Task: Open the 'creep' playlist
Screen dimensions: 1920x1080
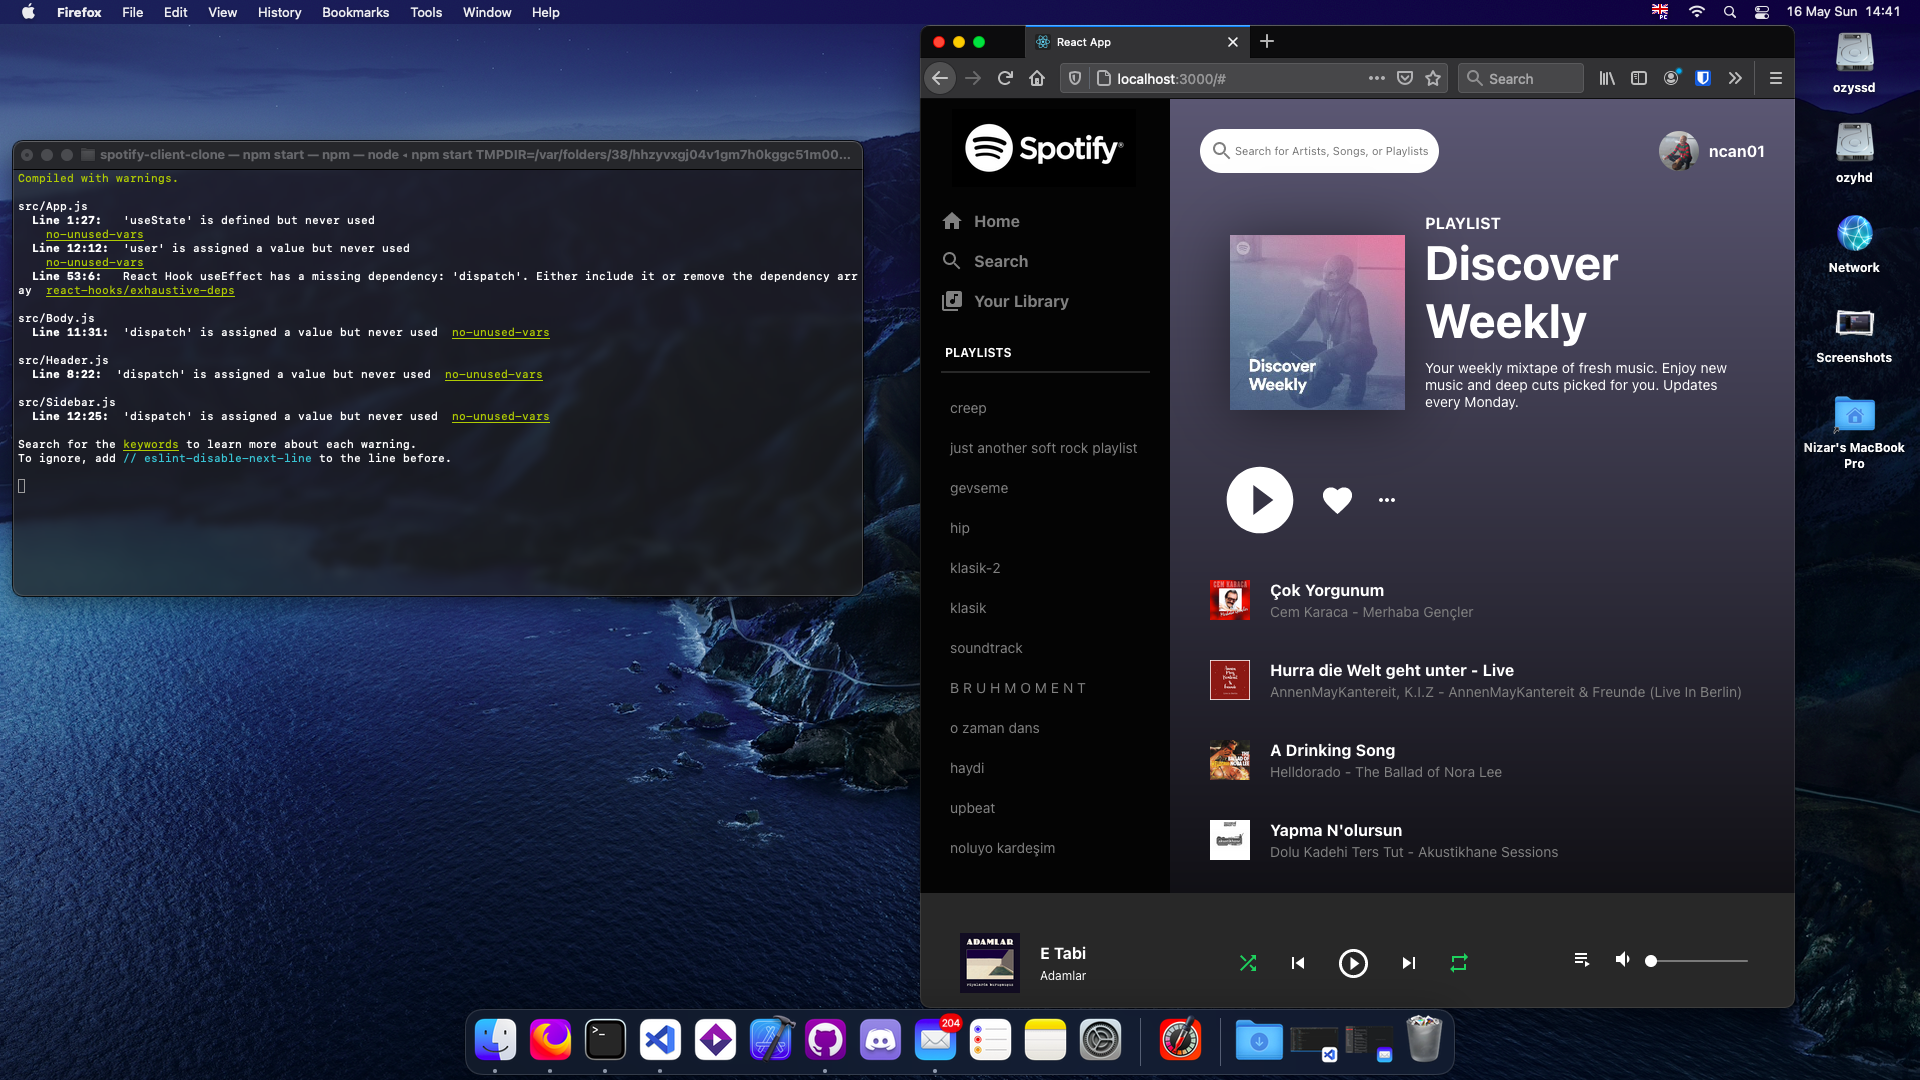Action: [x=968, y=408]
